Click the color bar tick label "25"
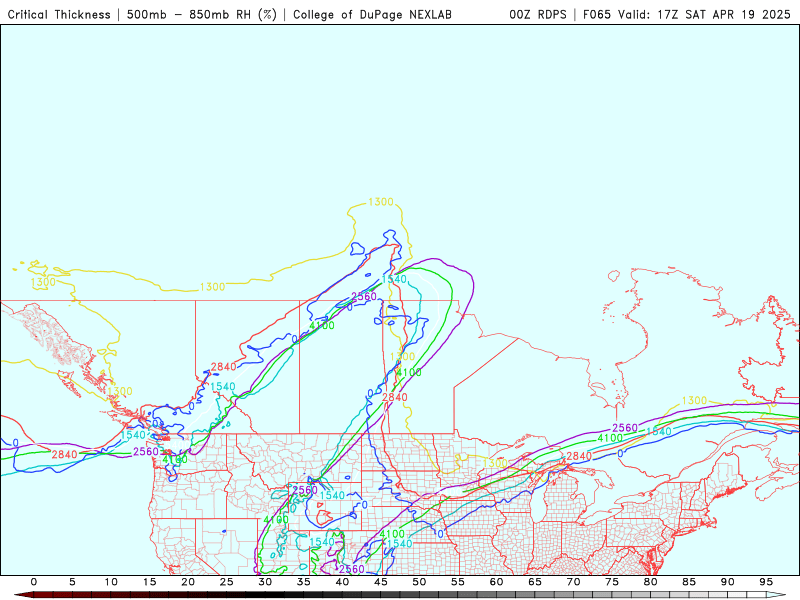The image size is (800, 600). click(227, 582)
